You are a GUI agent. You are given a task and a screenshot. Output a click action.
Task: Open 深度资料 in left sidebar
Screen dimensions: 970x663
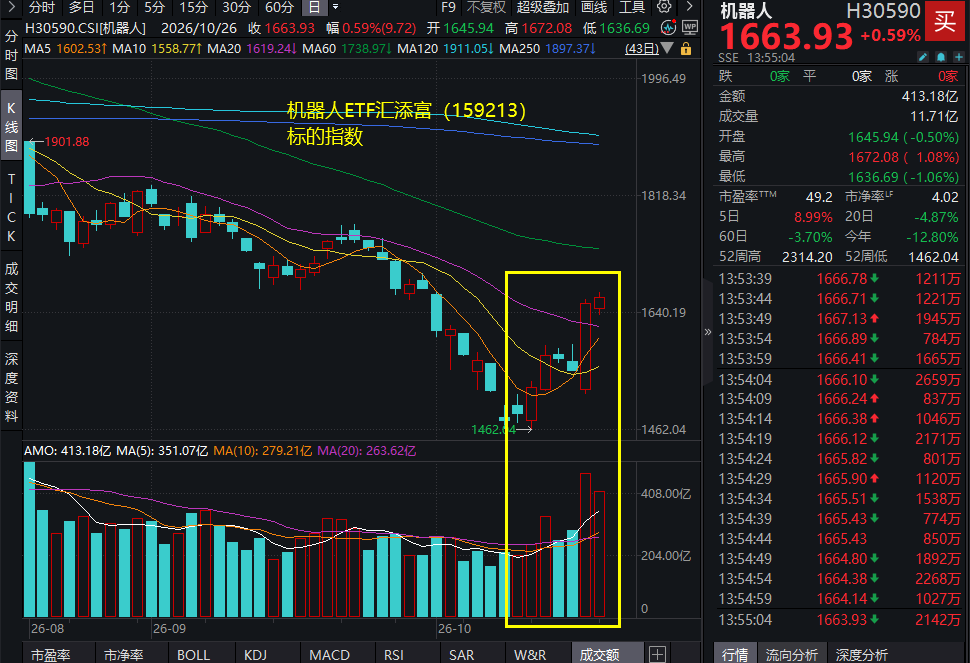[11, 388]
